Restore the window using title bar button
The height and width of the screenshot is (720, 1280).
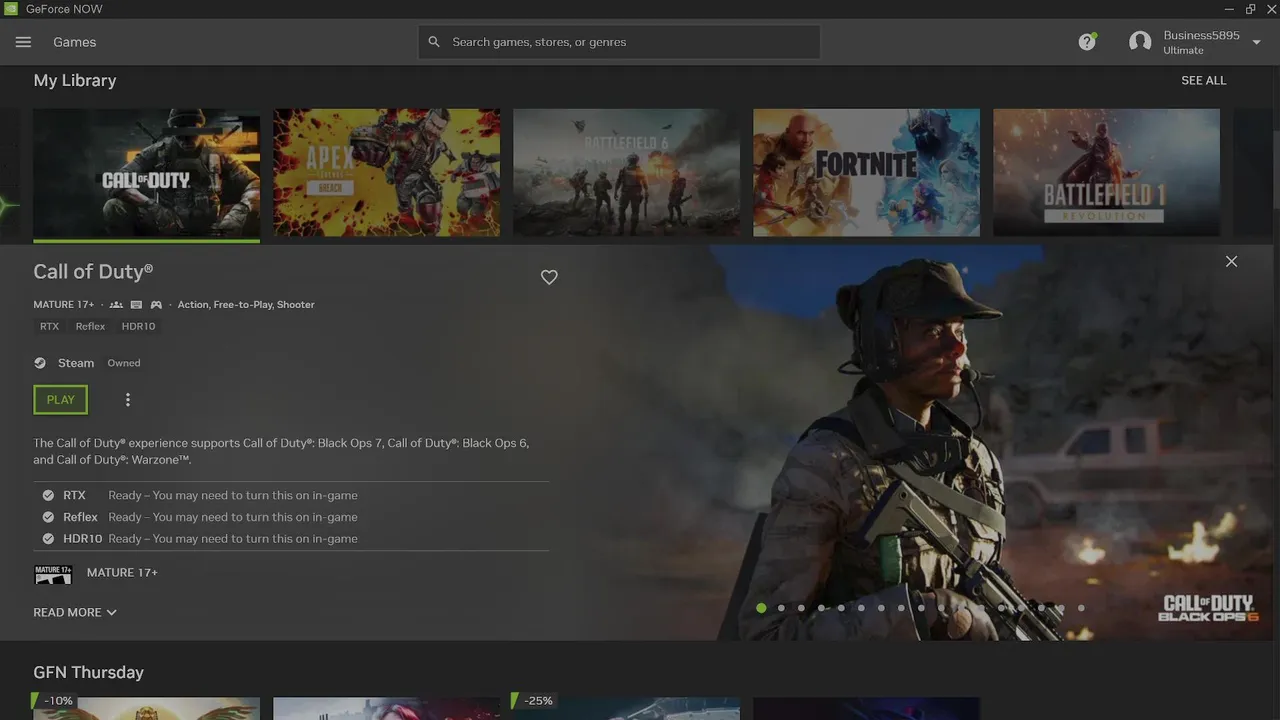(1250, 9)
